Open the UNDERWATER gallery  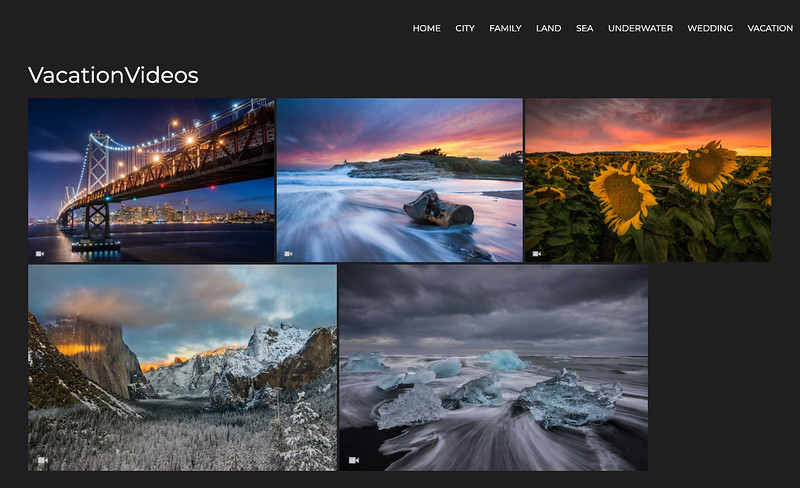pyautogui.click(x=640, y=28)
